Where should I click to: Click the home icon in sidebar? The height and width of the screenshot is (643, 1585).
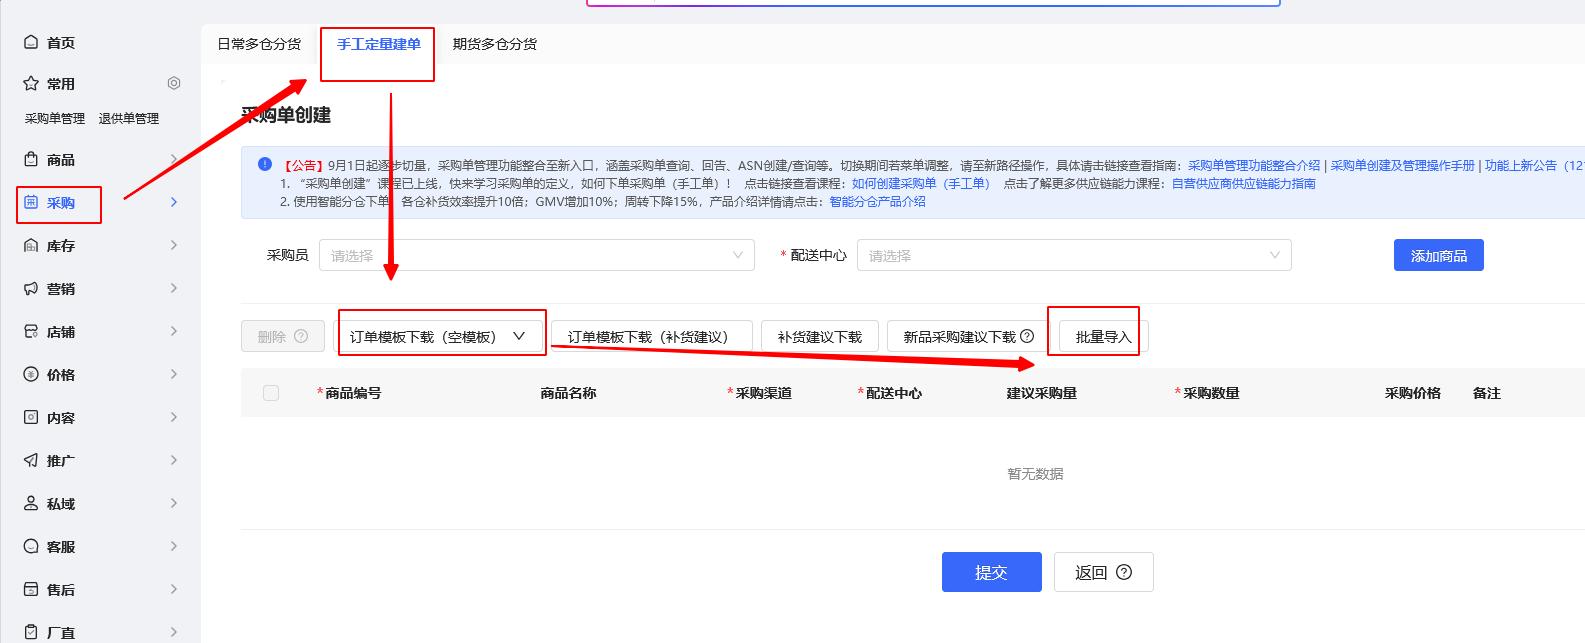coord(31,43)
